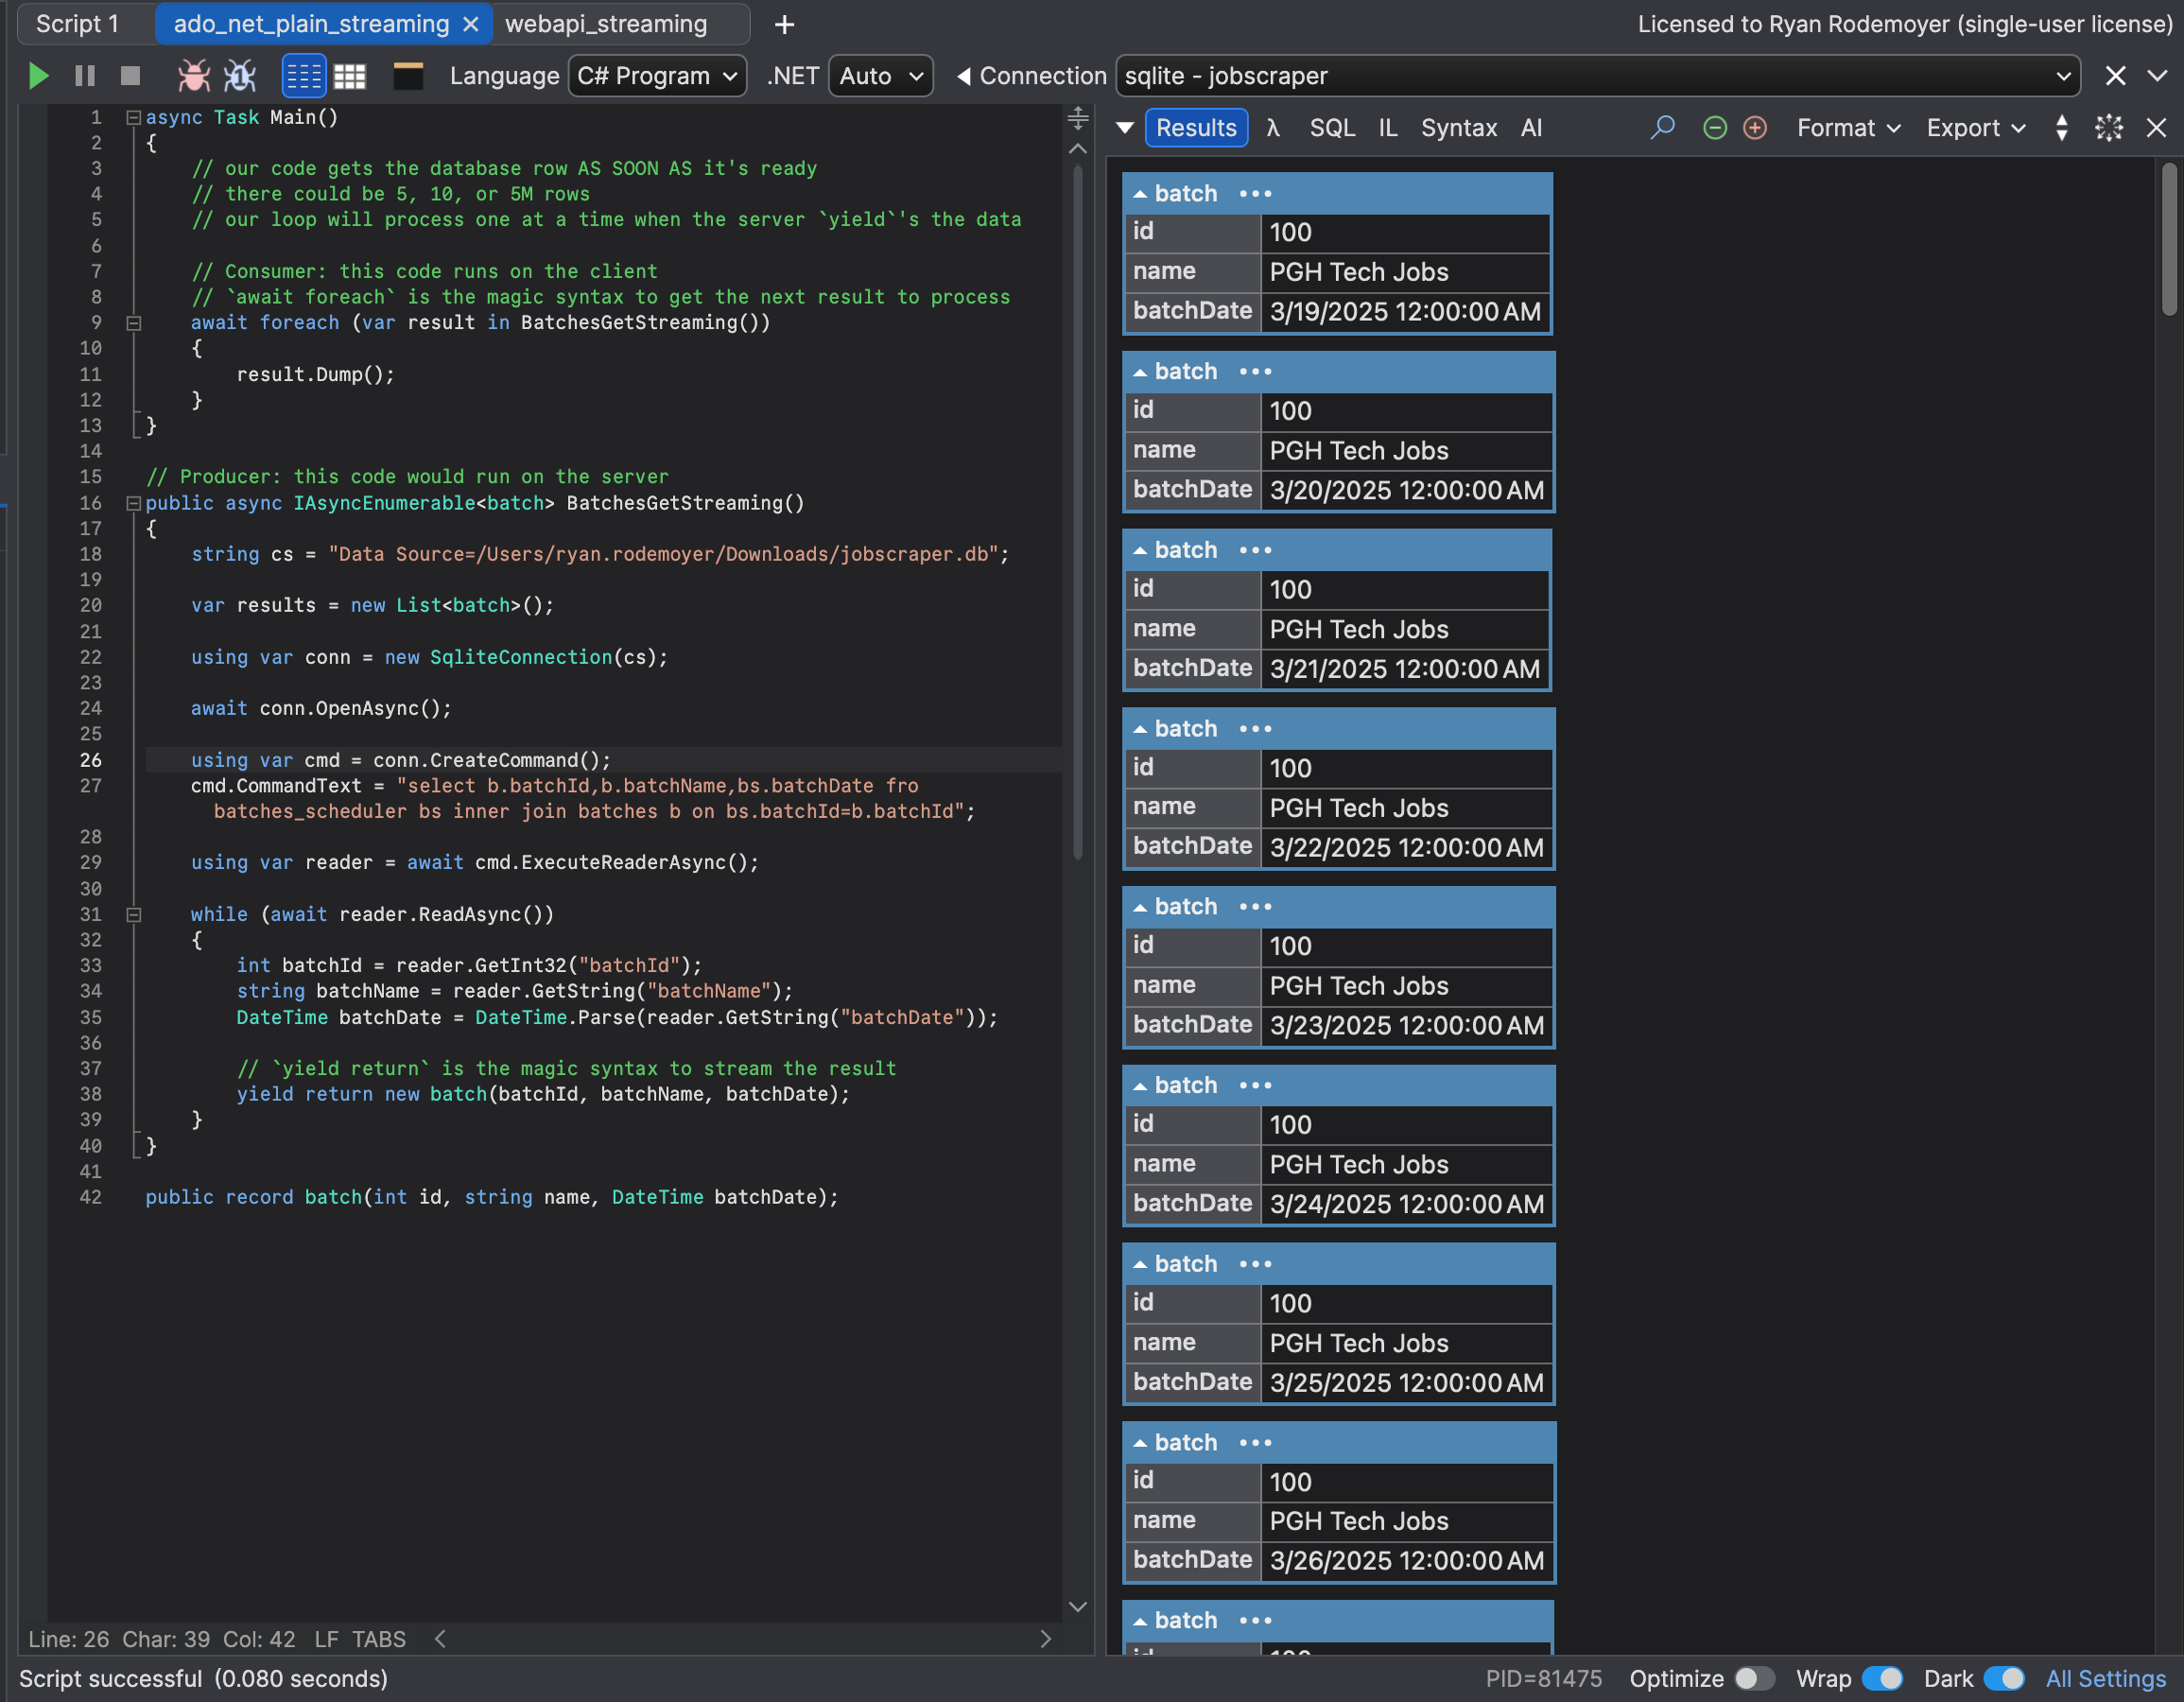2184x1702 pixels.
Task: Open the Export dropdown menu
Action: pos(1976,128)
